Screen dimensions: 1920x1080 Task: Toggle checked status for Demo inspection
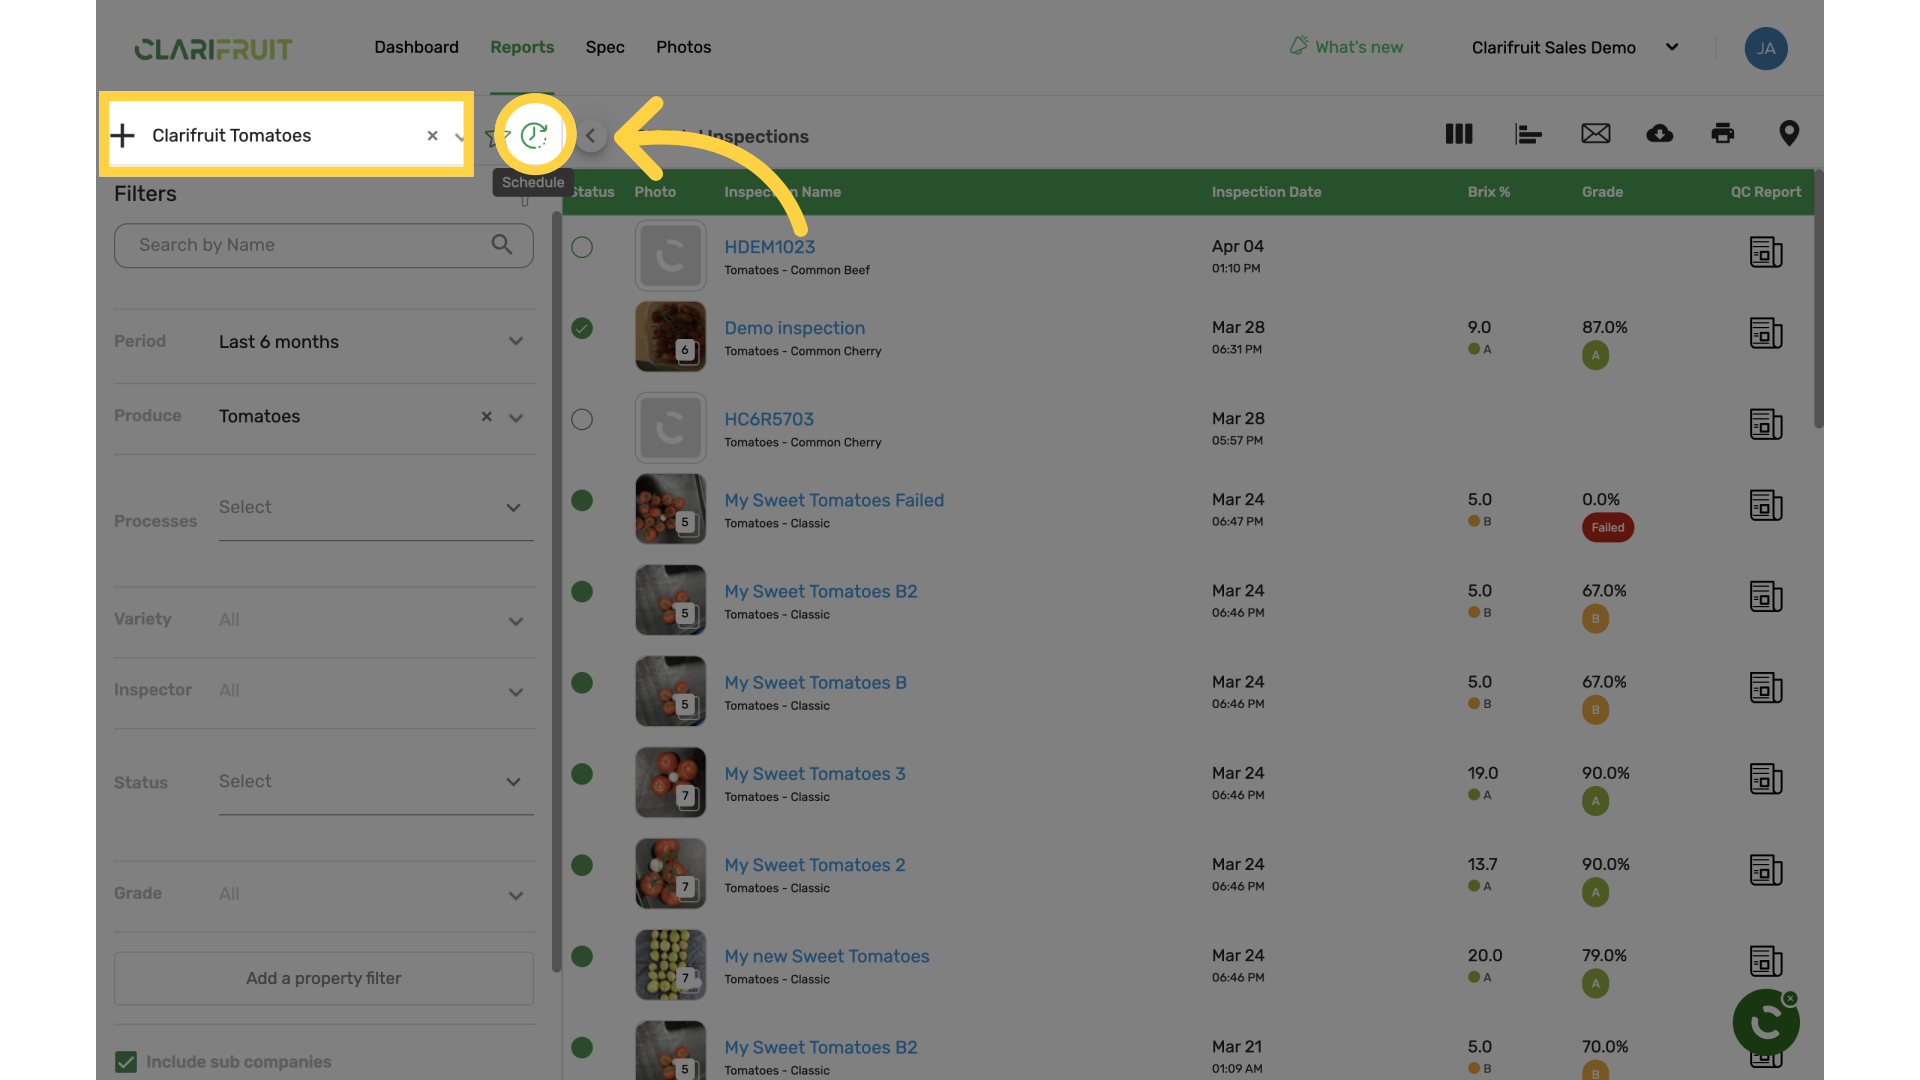point(582,328)
